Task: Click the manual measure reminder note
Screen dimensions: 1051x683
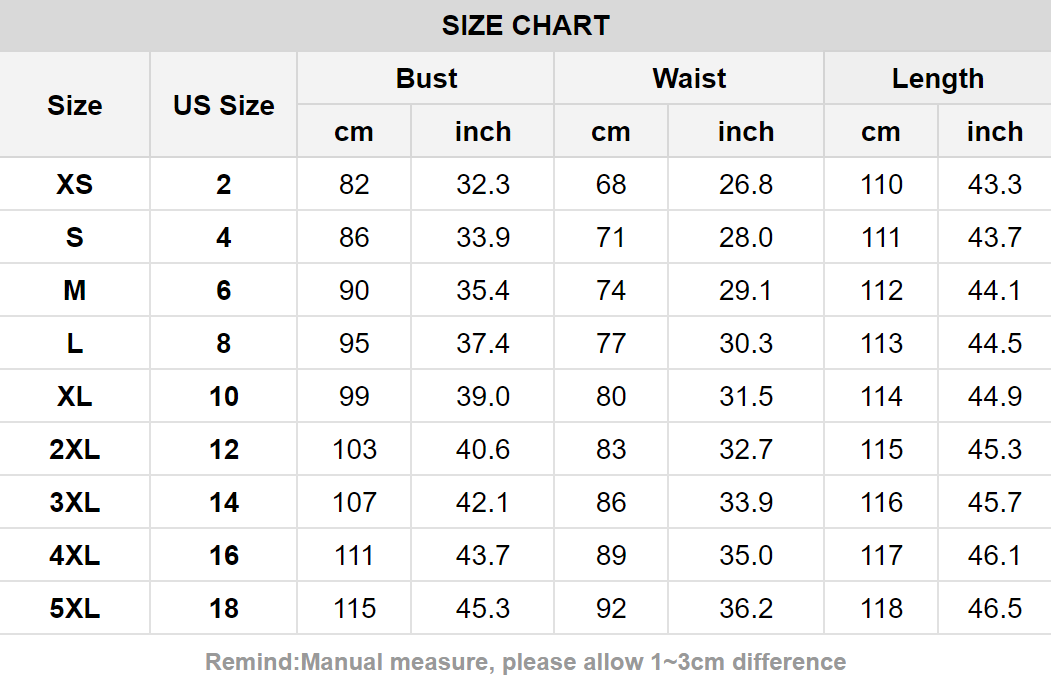Action: 525,662
